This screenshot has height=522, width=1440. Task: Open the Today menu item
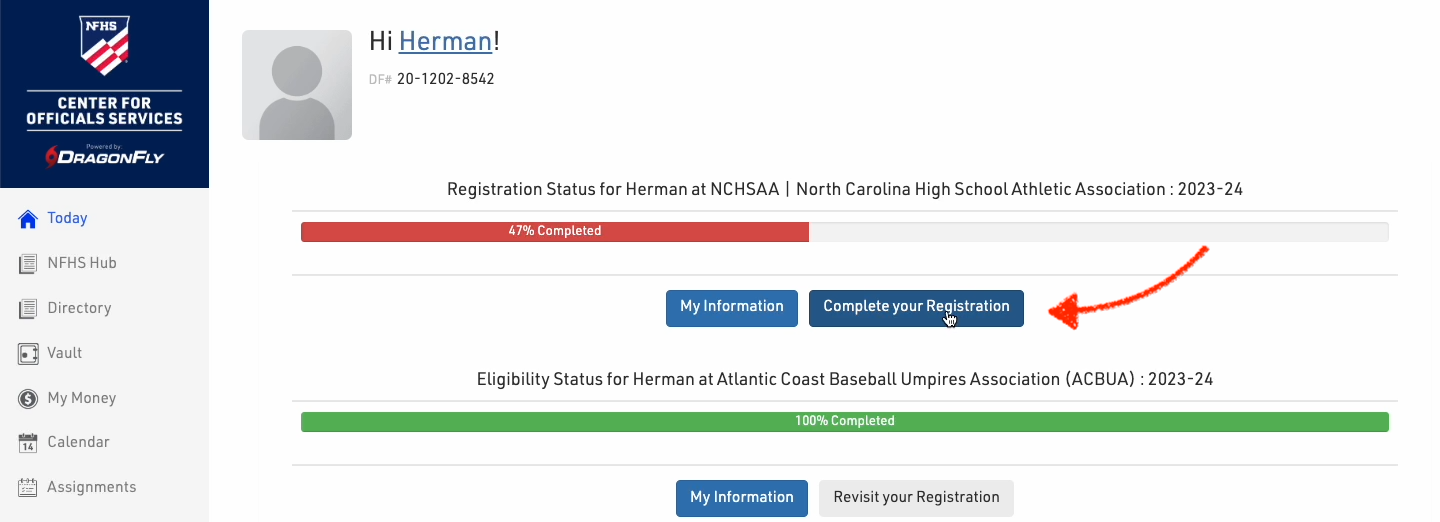[67, 218]
